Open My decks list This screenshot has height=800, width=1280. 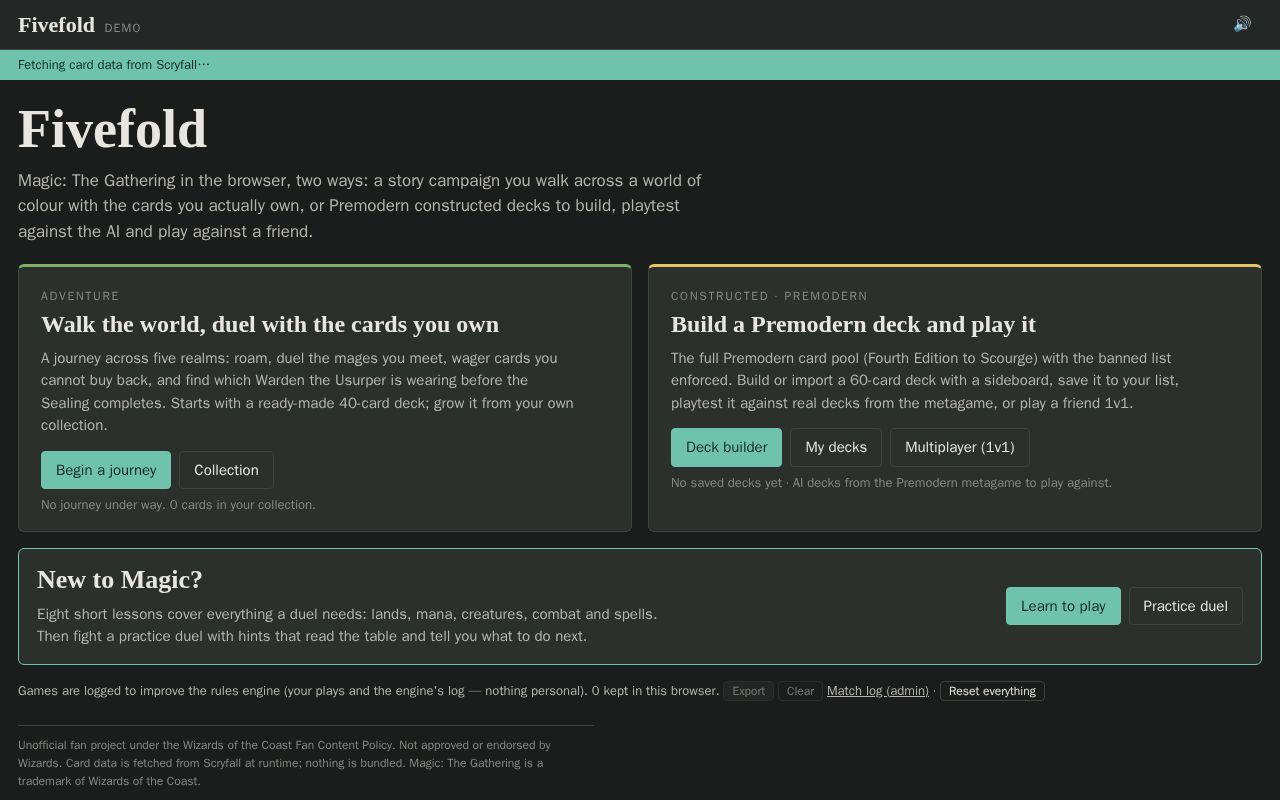[836, 447]
